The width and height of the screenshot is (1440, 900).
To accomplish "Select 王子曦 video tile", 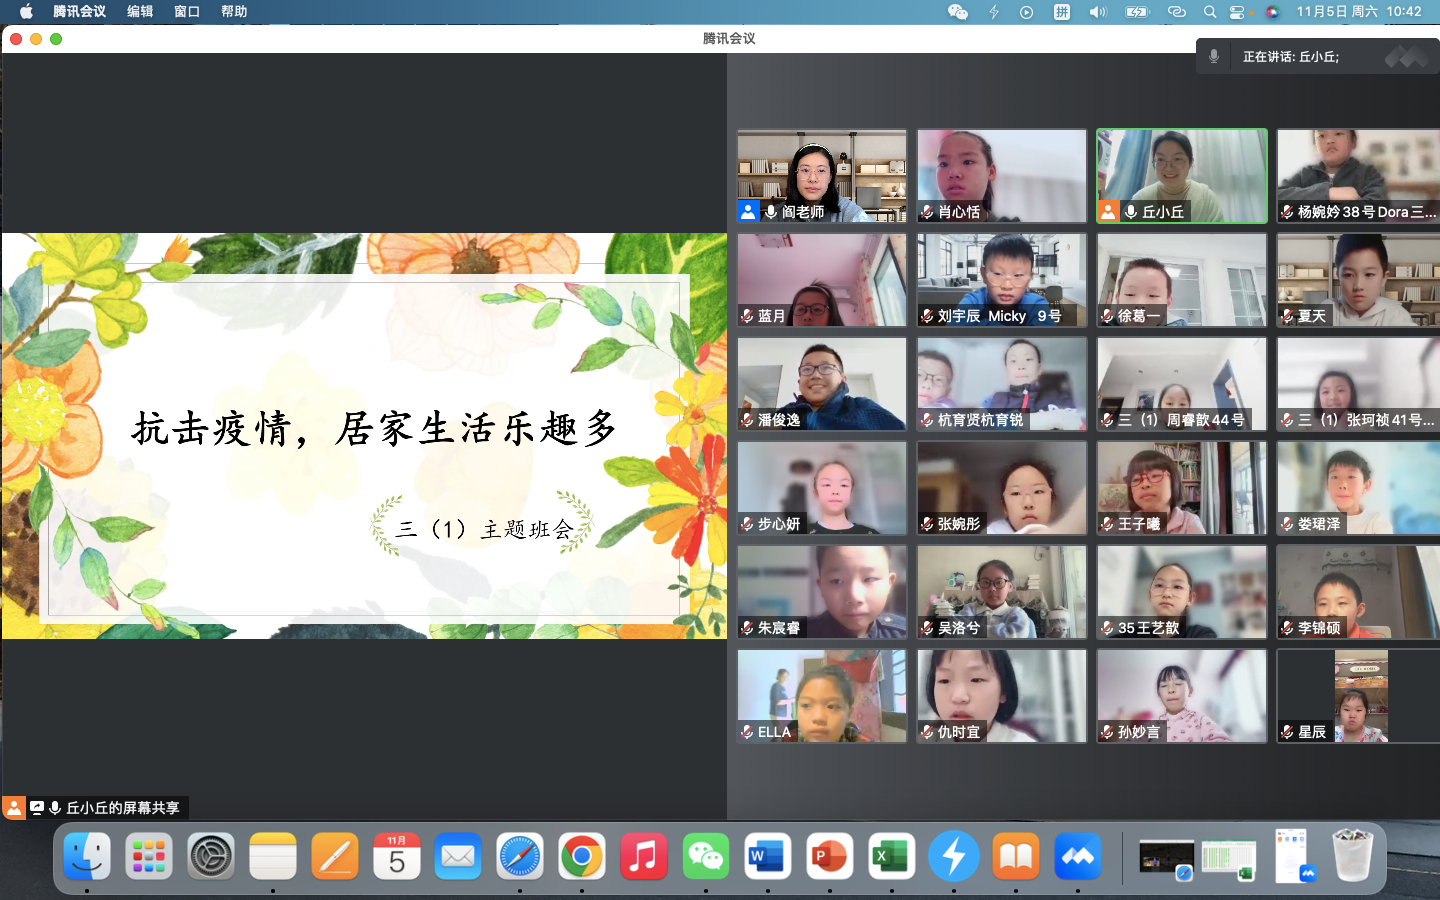I will (x=1182, y=488).
